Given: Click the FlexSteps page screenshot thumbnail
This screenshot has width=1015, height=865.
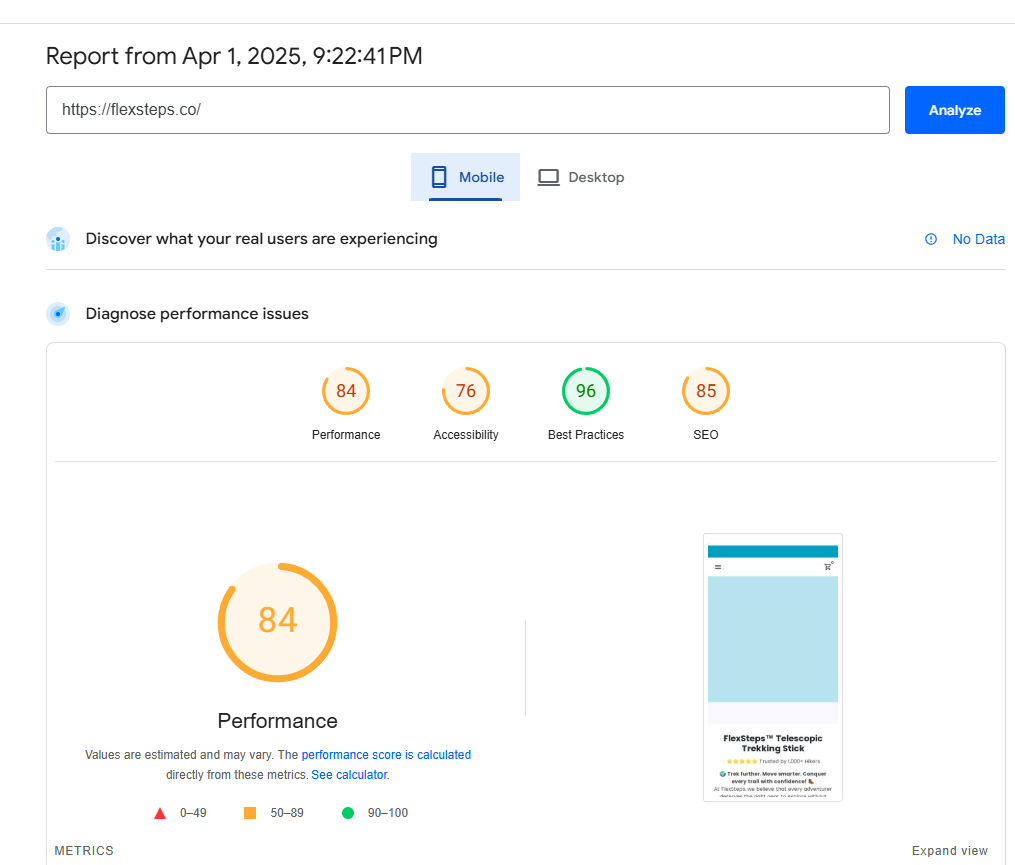Looking at the screenshot, I should pyautogui.click(x=772, y=667).
